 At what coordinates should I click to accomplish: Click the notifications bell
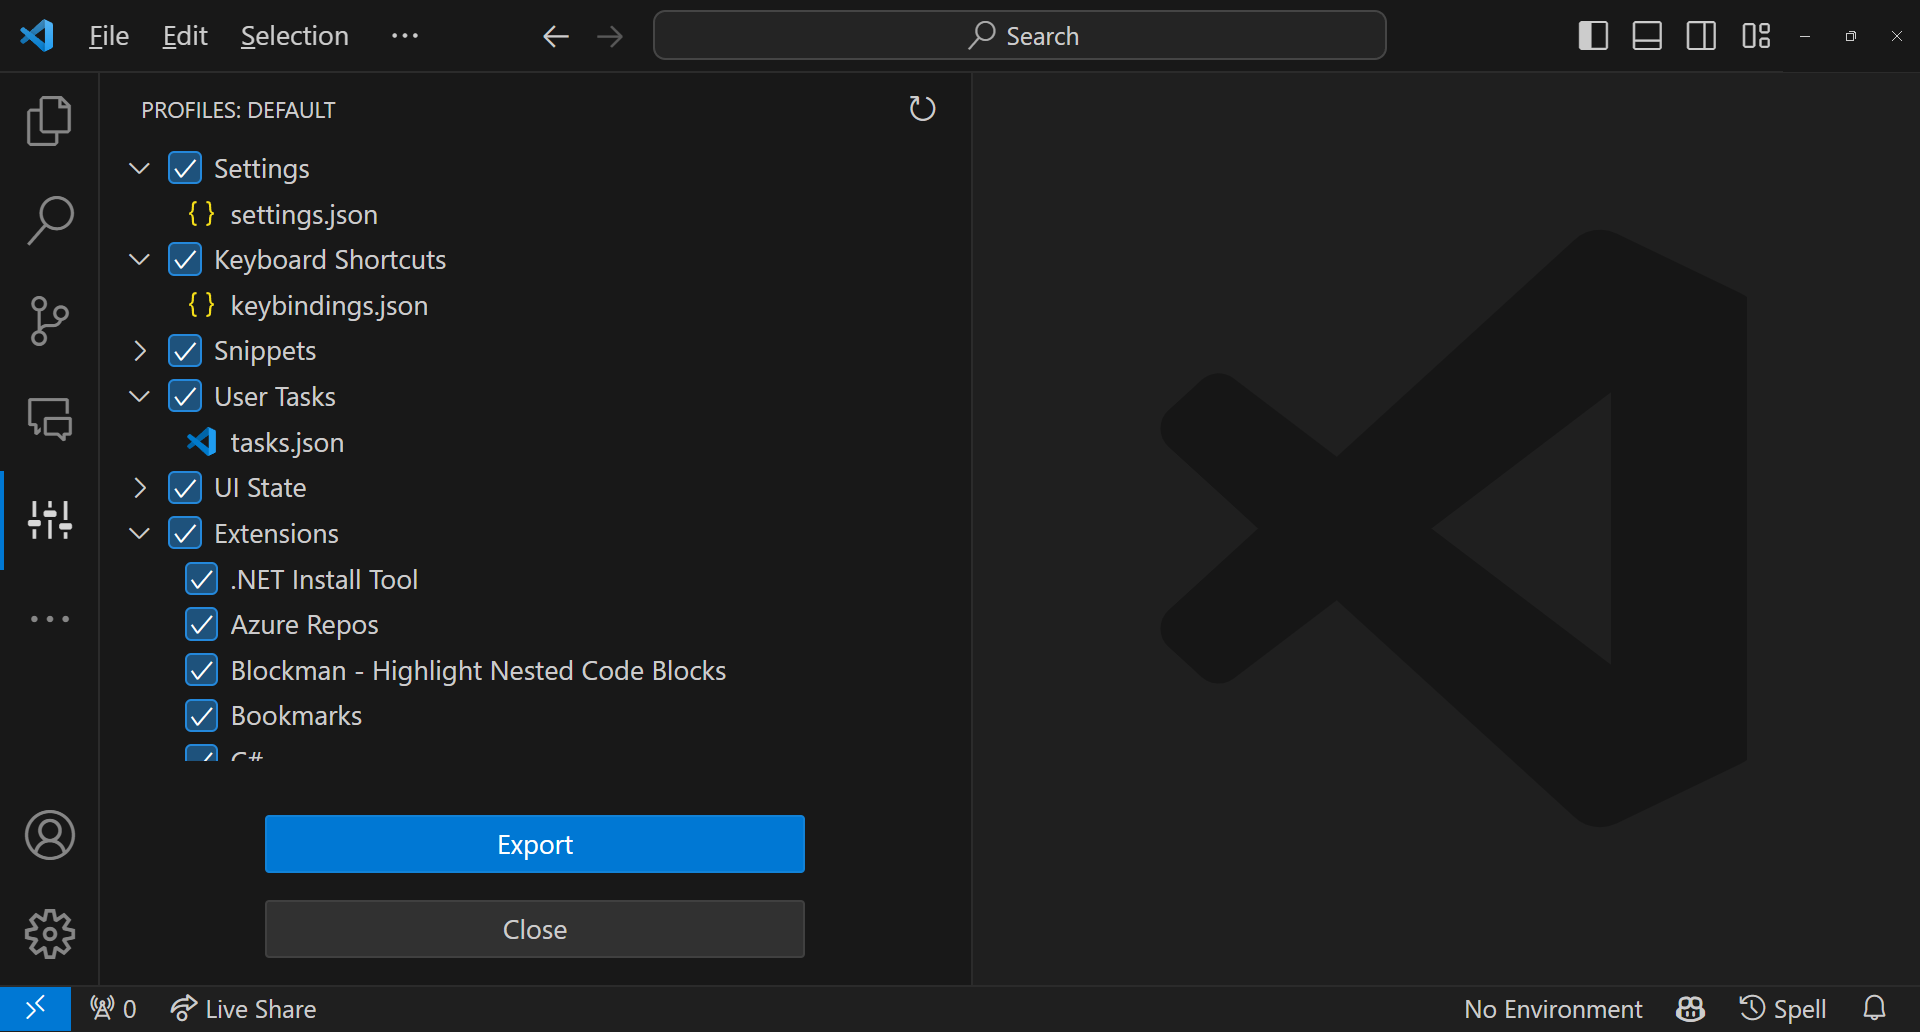point(1874,1008)
